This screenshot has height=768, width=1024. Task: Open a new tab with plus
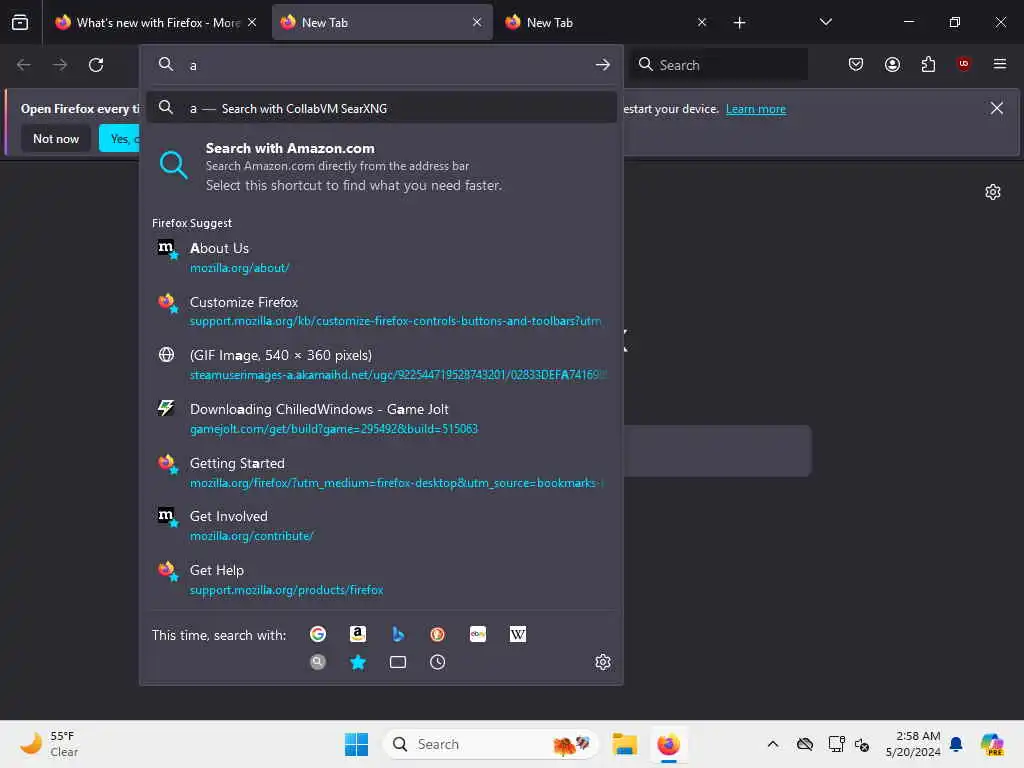[739, 23]
